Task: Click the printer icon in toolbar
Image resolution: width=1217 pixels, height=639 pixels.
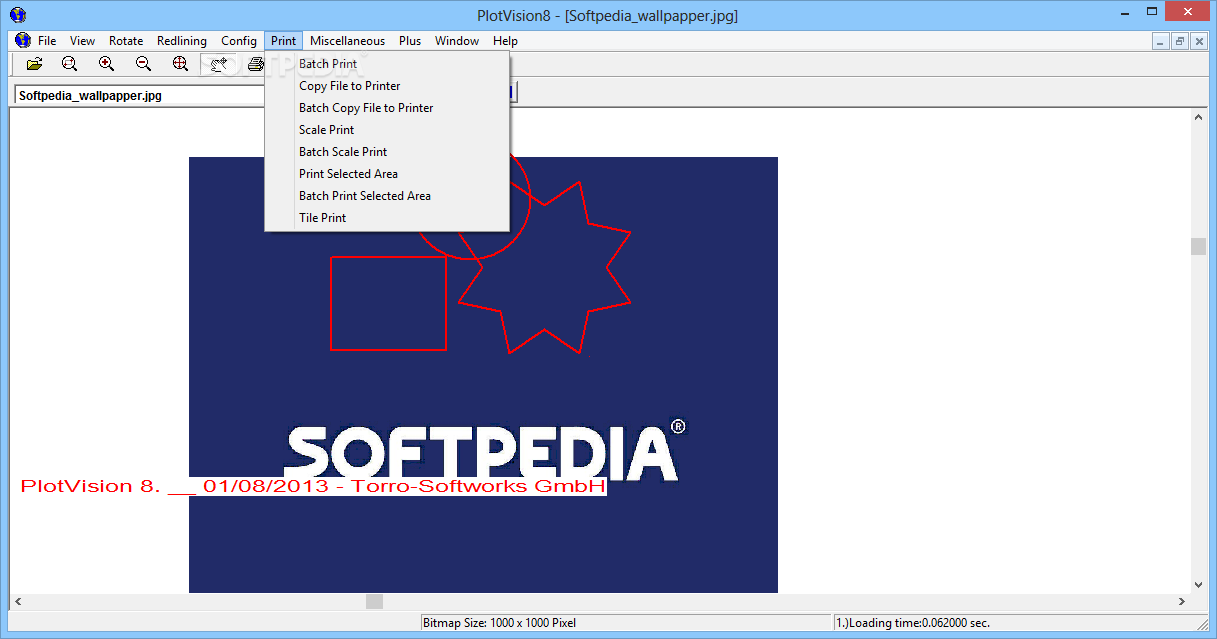Action: coord(255,64)
